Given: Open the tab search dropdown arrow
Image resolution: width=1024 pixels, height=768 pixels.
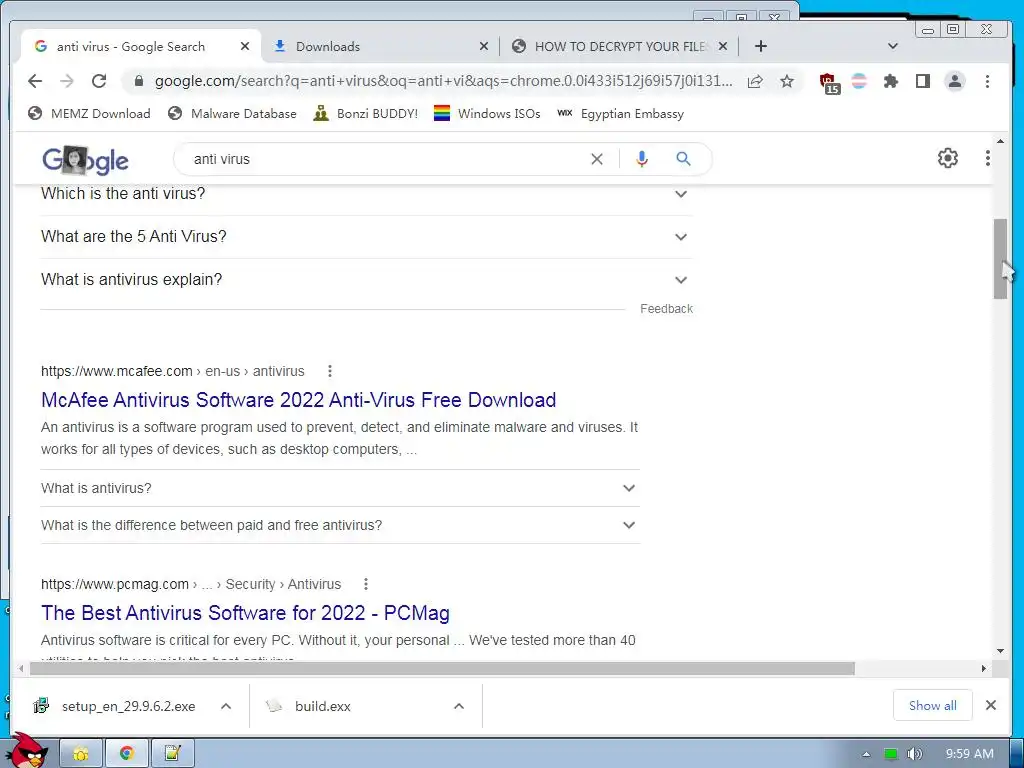Looking at the screenshot, I should tap(893, 46).
